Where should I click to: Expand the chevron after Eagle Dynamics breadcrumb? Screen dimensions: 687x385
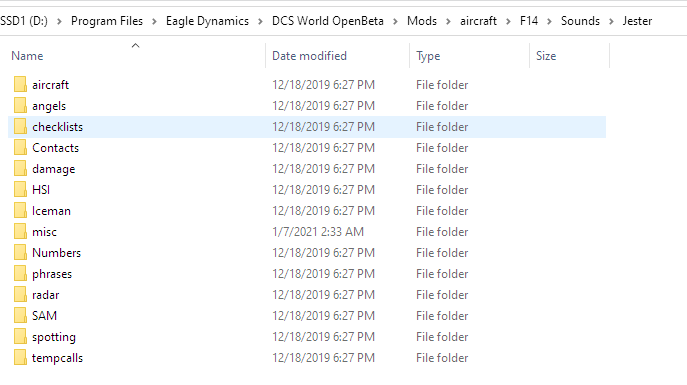[x=260, y=21]
